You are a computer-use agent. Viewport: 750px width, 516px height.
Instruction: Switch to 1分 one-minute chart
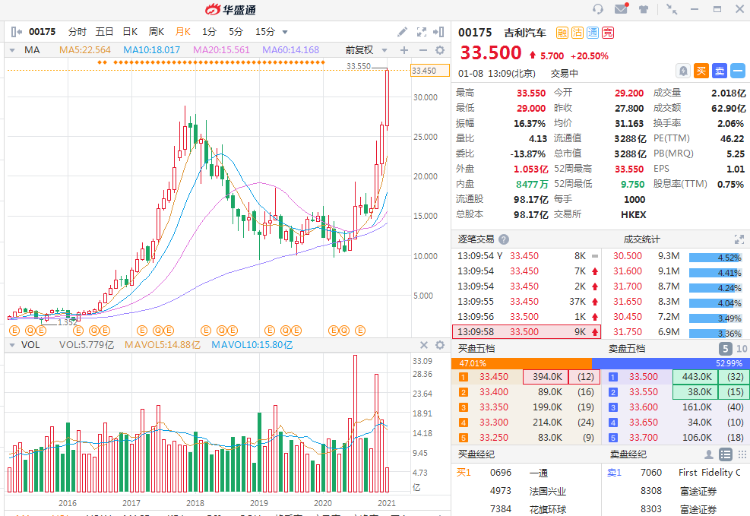209,32
